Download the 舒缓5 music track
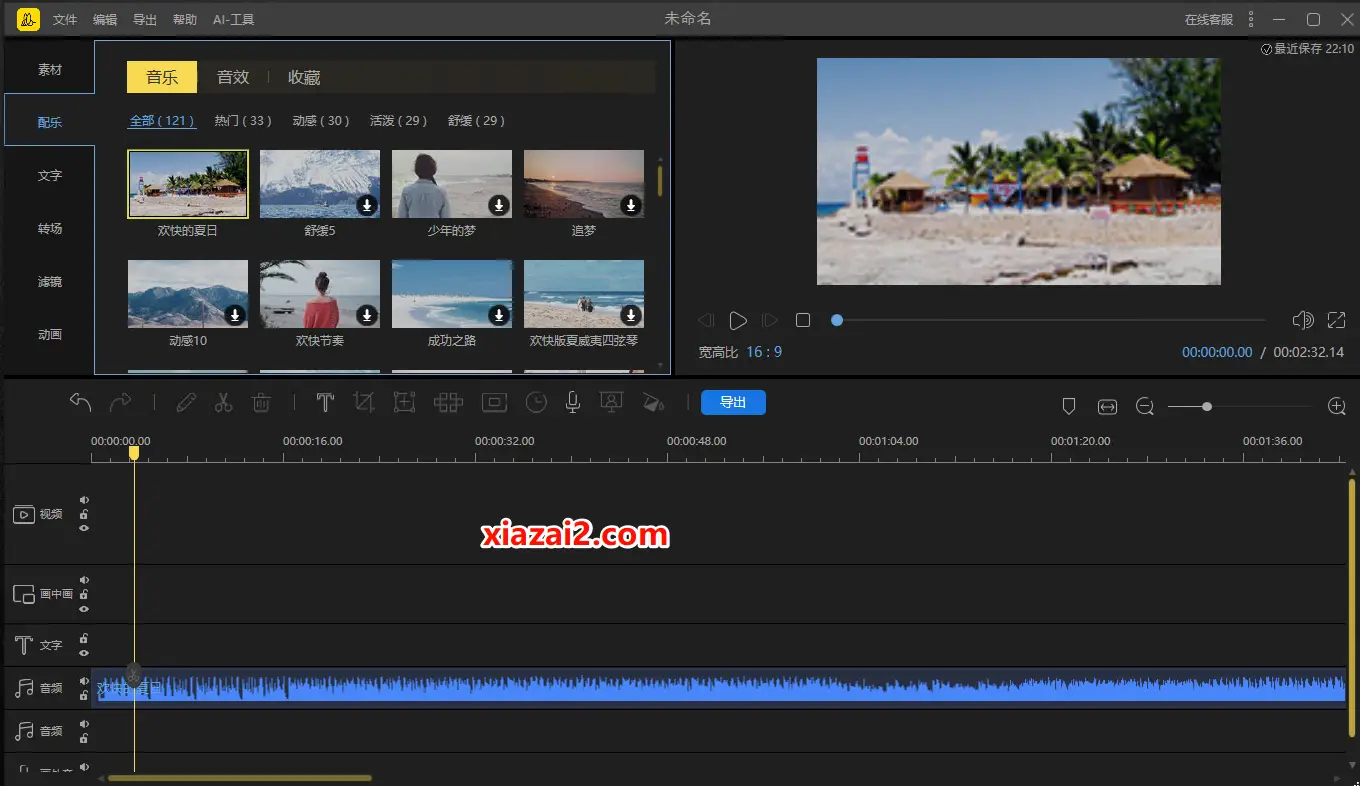 click(x=367, y=205)
